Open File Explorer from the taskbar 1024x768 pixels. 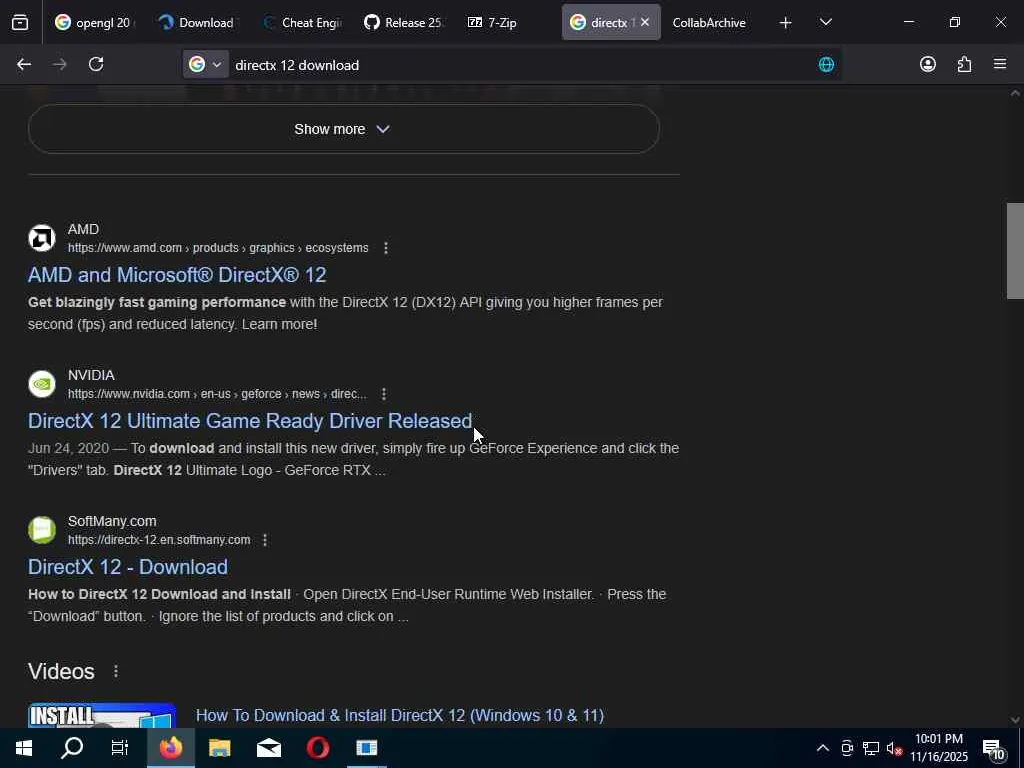(x=219, y=748)
